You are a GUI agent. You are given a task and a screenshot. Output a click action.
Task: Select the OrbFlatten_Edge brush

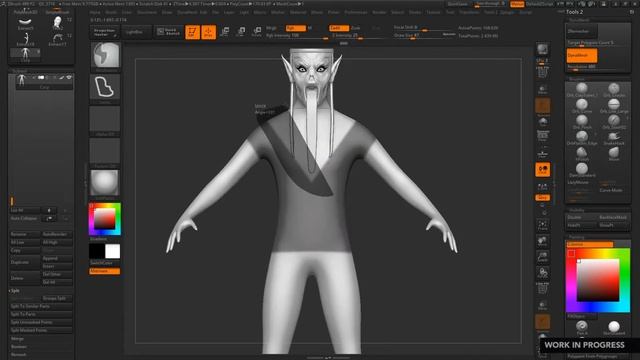(582, 138)
